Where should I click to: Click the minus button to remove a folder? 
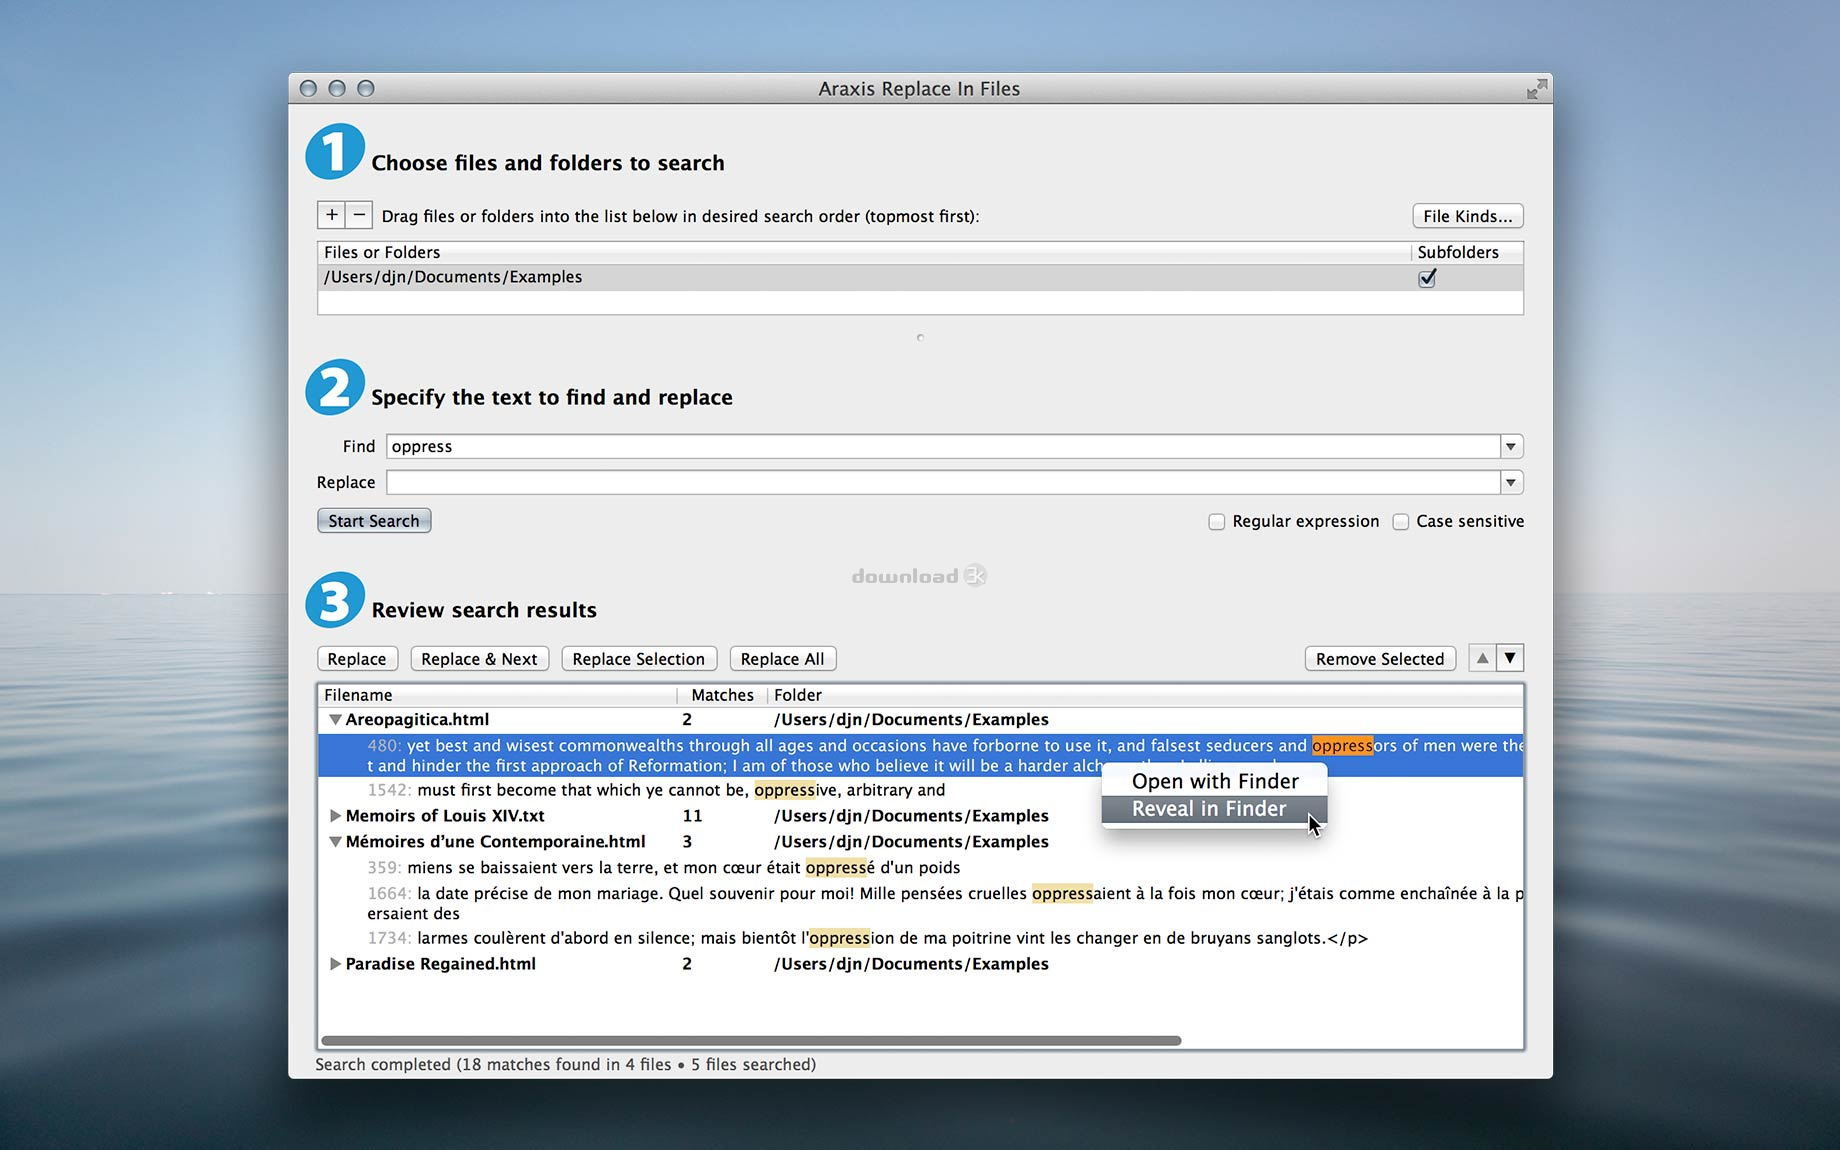[359, 215]
